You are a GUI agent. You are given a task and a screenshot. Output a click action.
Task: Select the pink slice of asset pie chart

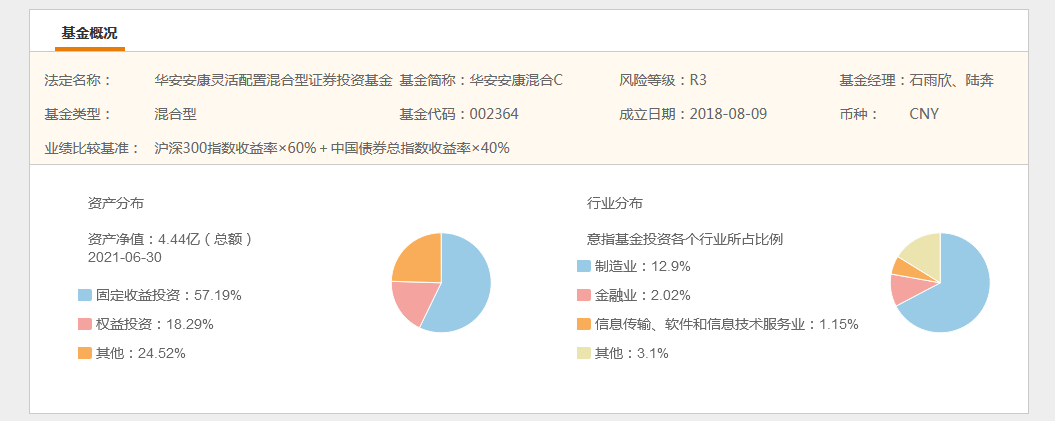pos(410,301)
